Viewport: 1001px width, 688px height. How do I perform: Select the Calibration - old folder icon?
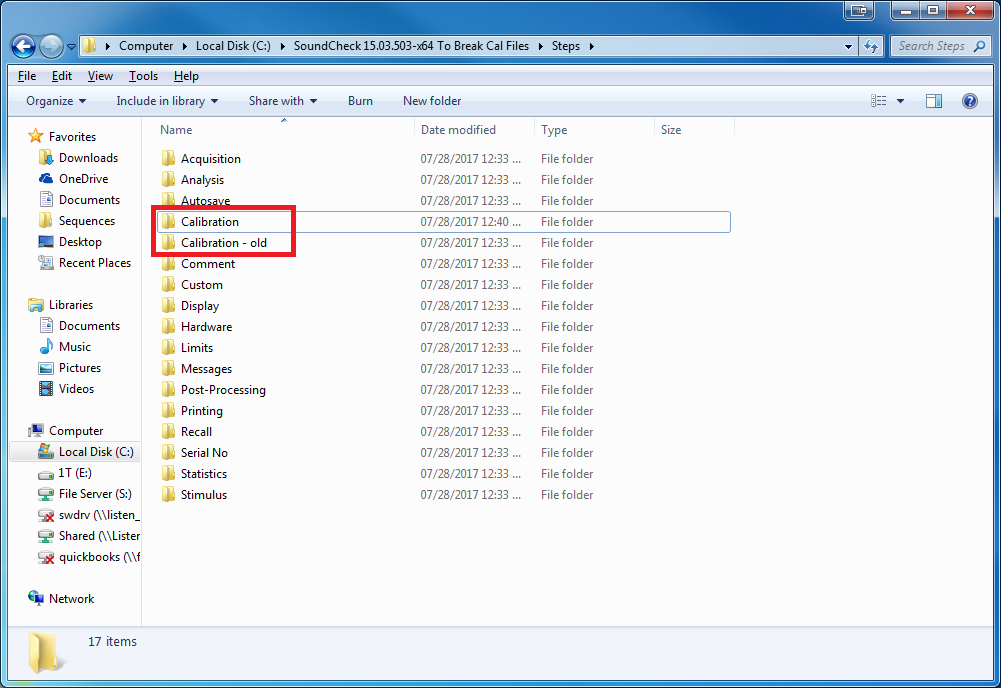pos(169,243)
